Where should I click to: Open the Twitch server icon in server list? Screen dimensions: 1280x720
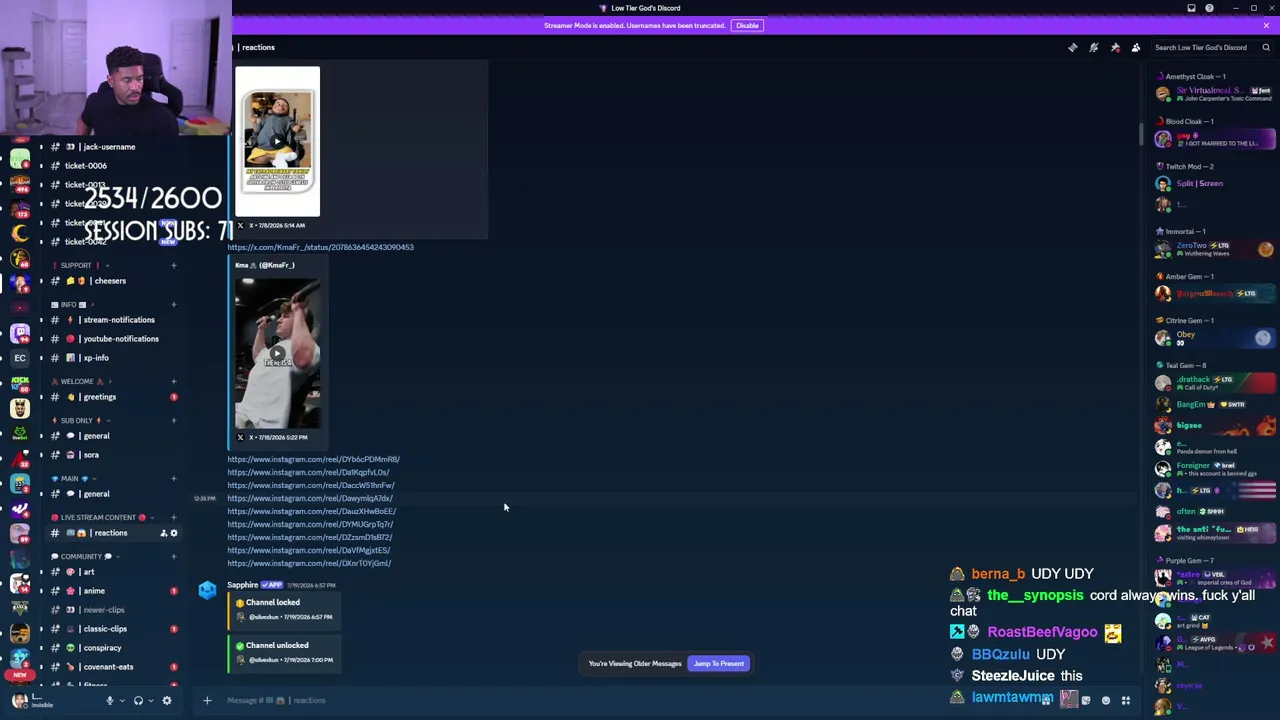click(x=20, y=333)
